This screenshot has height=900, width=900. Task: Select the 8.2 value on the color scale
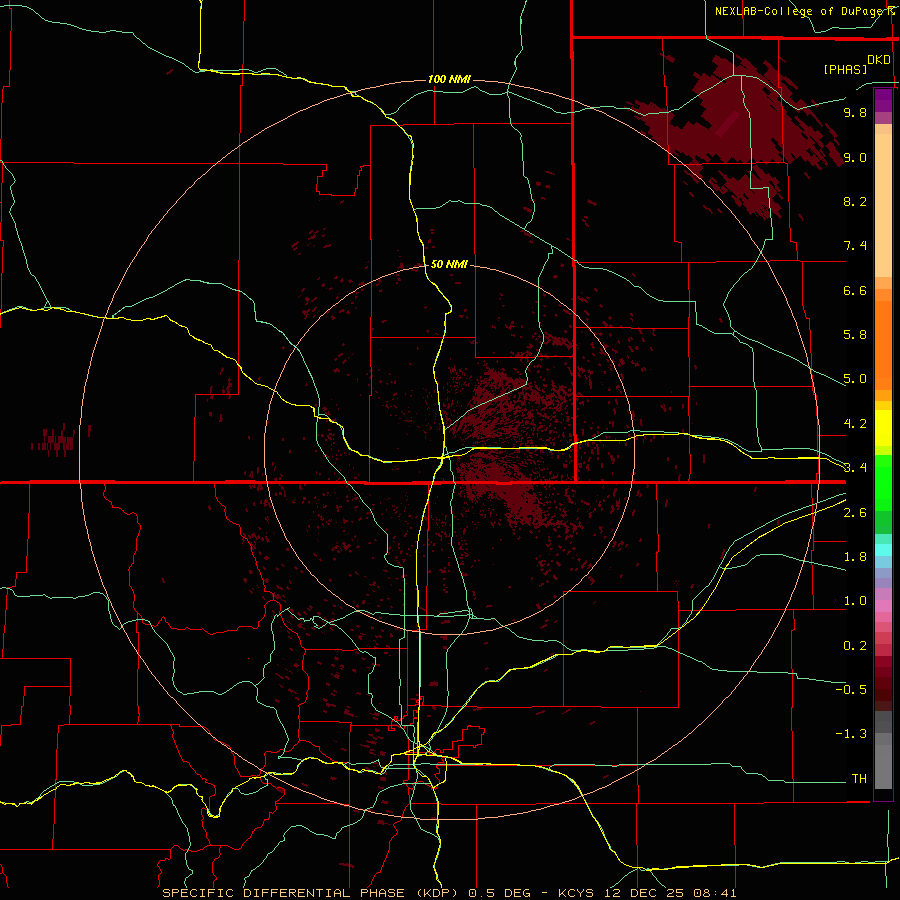855,201
